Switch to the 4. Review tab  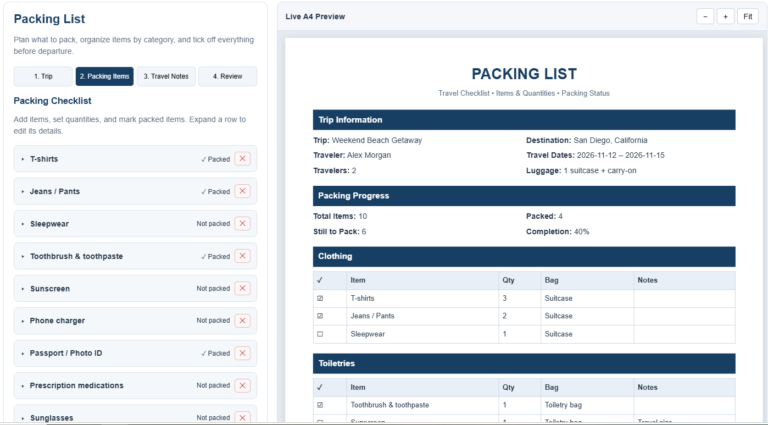(x=227, y=76)
